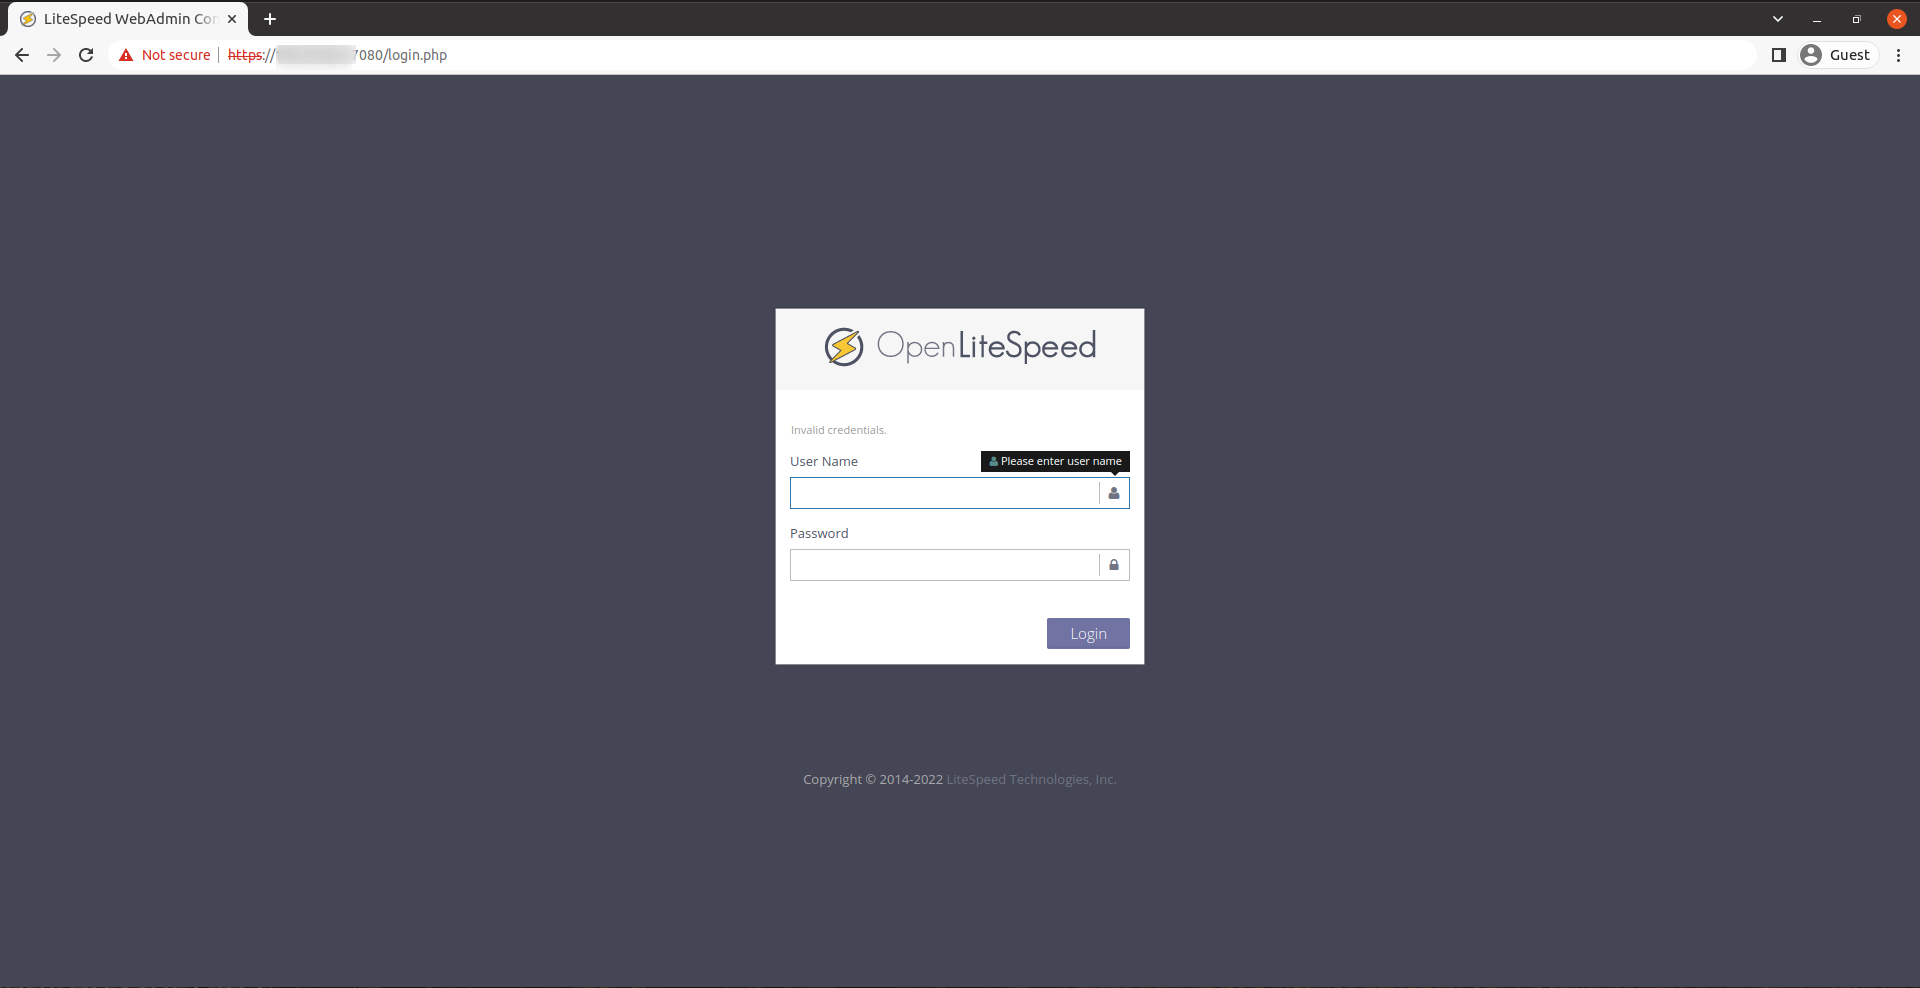Click the browser forward arrow

(54, 55)
